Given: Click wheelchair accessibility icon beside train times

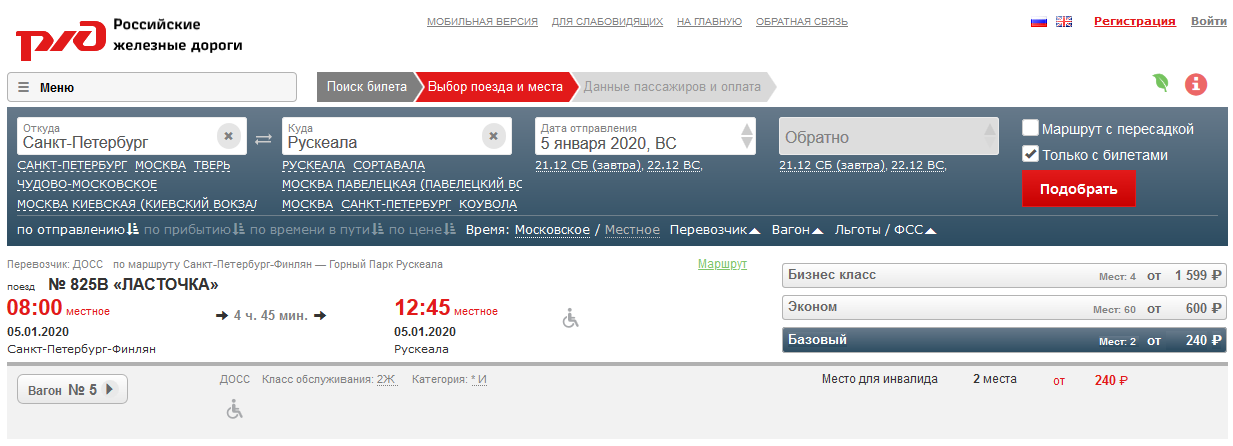Looking at the screenshot, I should [x=570, y=318].
